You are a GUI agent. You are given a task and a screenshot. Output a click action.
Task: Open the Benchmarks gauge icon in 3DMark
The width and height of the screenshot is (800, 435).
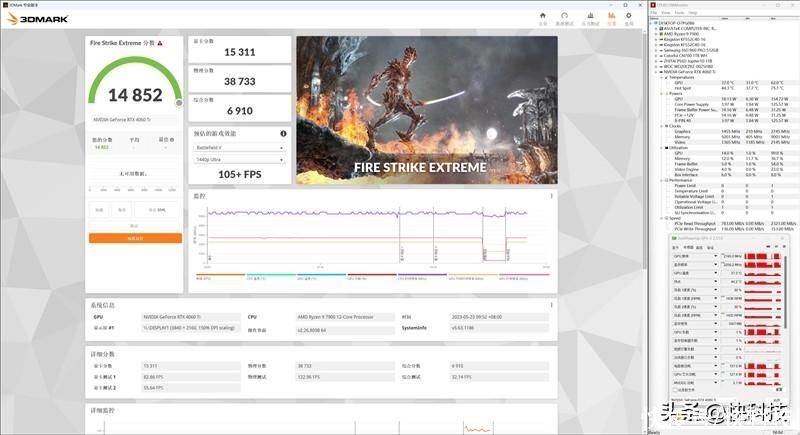tap(564, 16)
